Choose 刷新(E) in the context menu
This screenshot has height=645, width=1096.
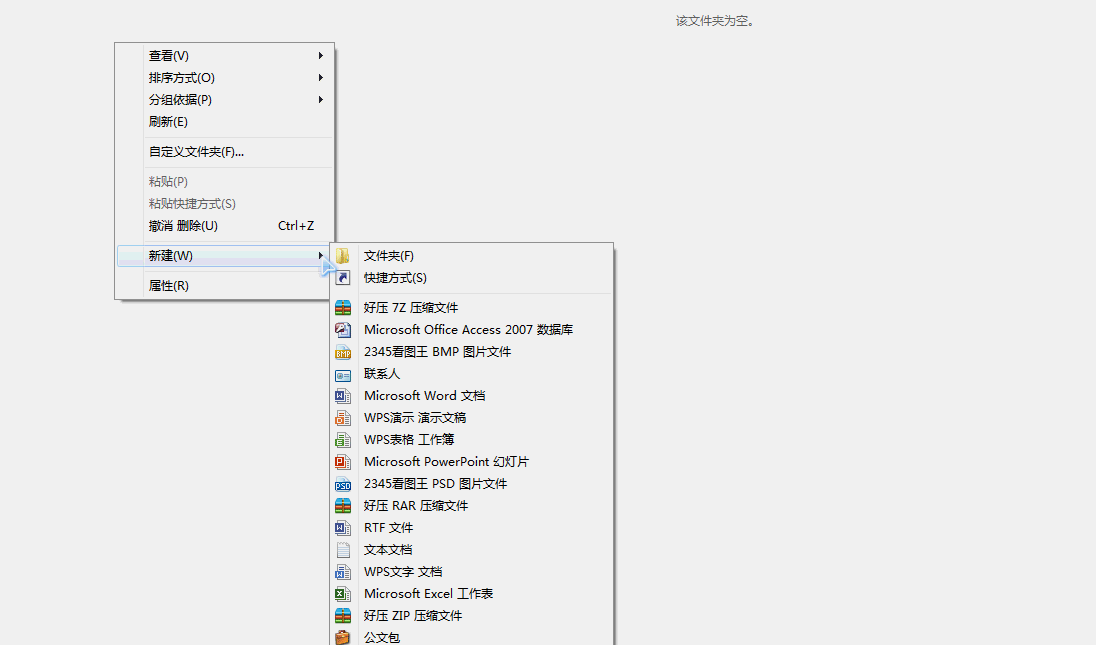pos(168,122)
